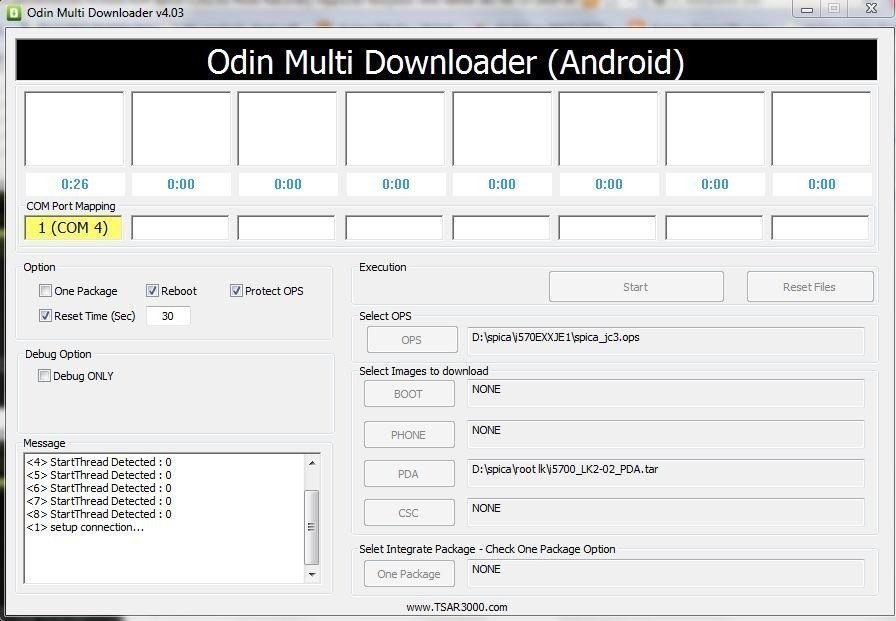Click the Message log scrollbar thumb
This screenshot has height=621, width=896.
click(x=312, y=527)
